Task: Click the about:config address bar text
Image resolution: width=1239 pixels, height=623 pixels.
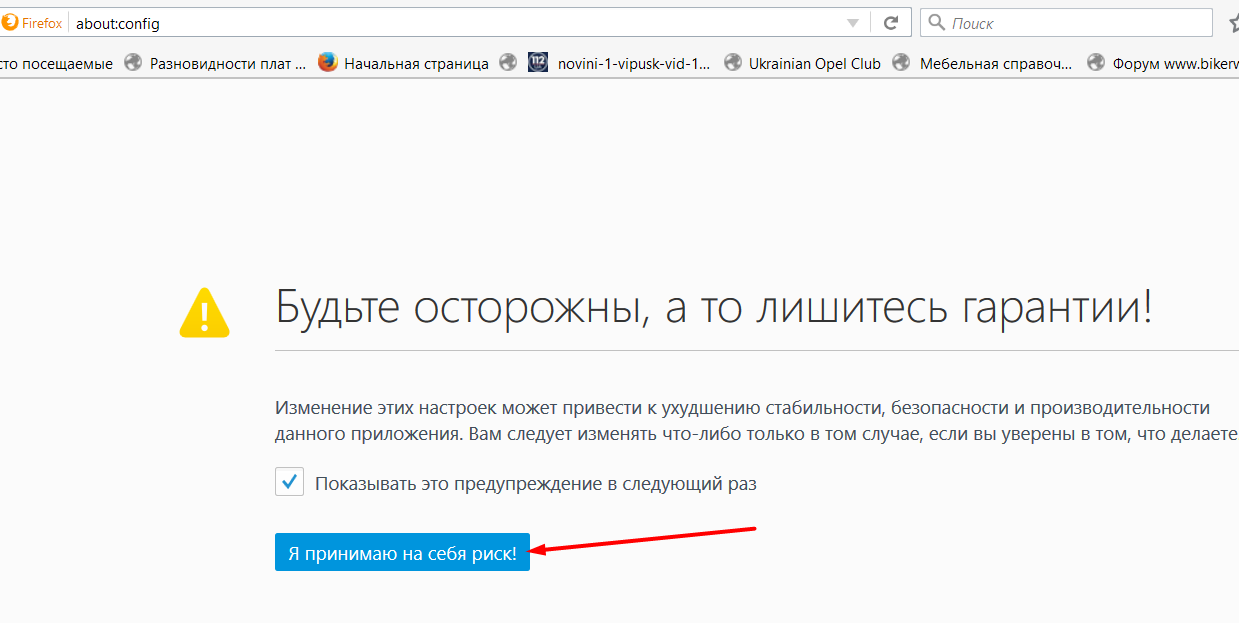Action: 117,22
